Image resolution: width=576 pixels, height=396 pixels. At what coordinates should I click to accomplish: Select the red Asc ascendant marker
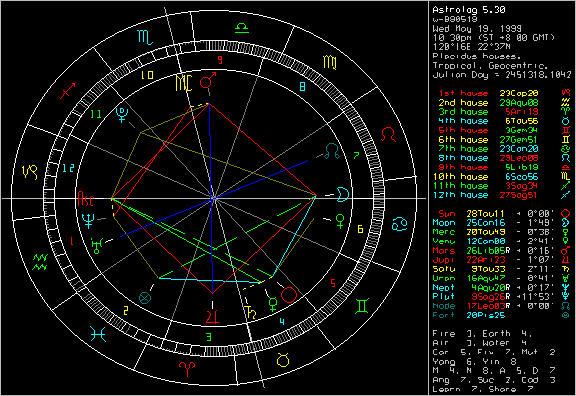pyautogui.click(x=86, y=199)
